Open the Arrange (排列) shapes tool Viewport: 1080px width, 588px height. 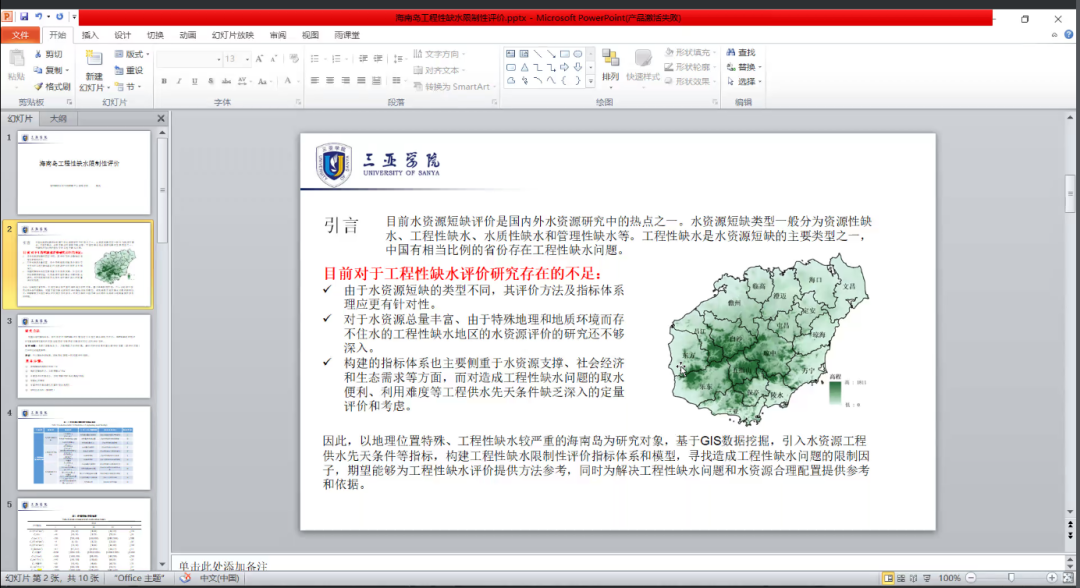pyautogui.click(x=610, y=68)
